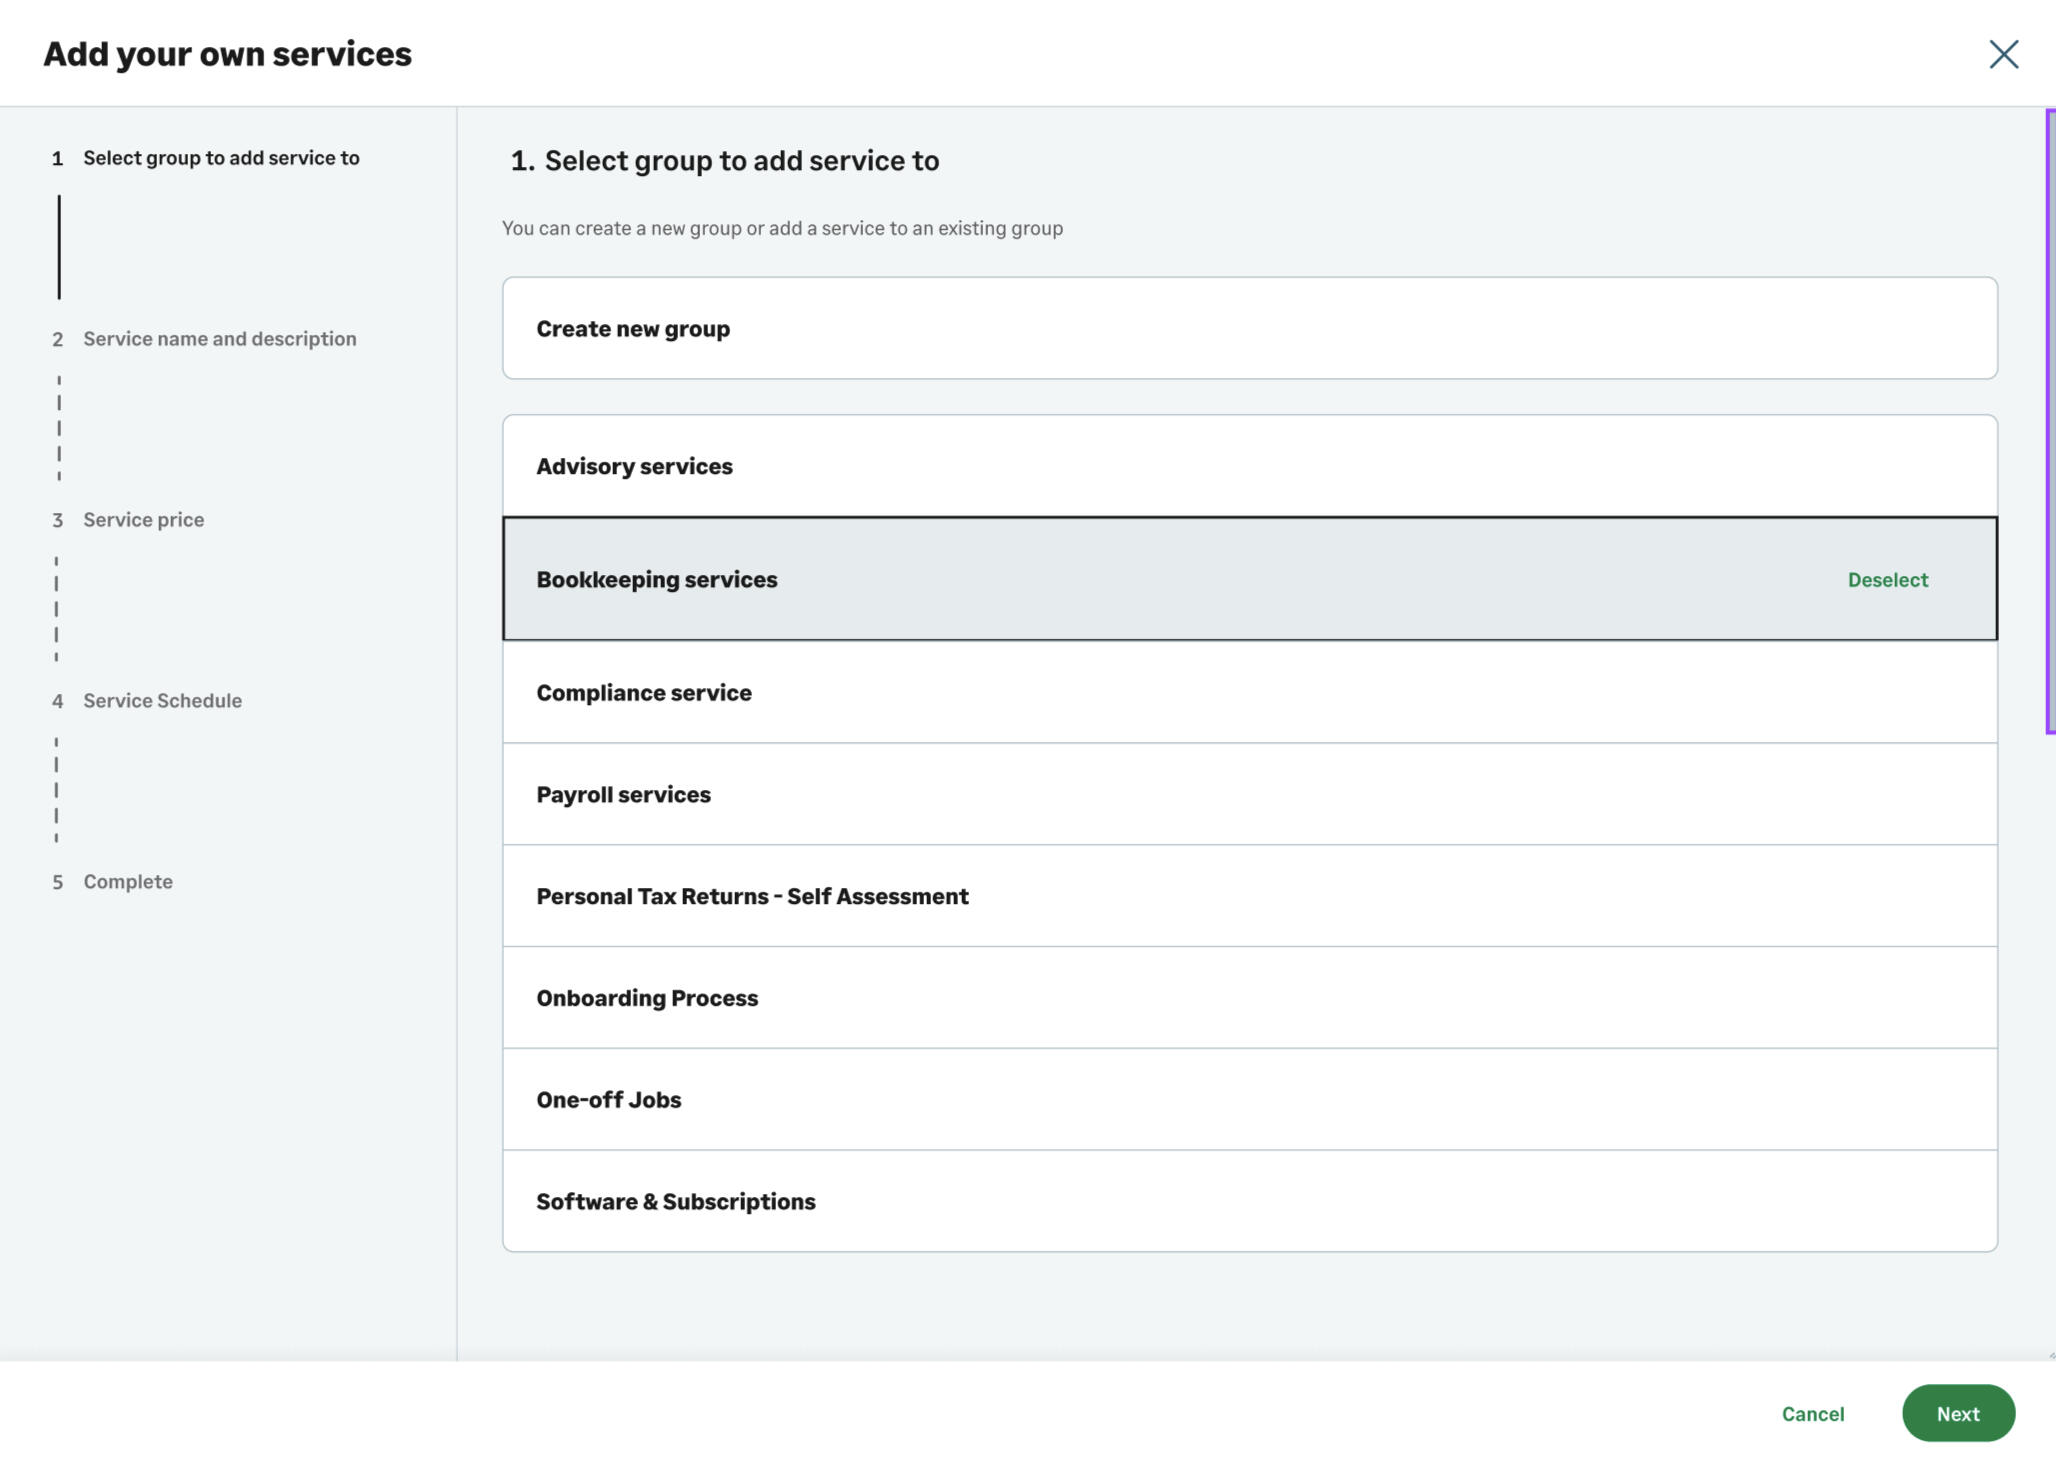The image size is (2056, 1459).
Task: Go to the Complete step
Action: point(128,882)
